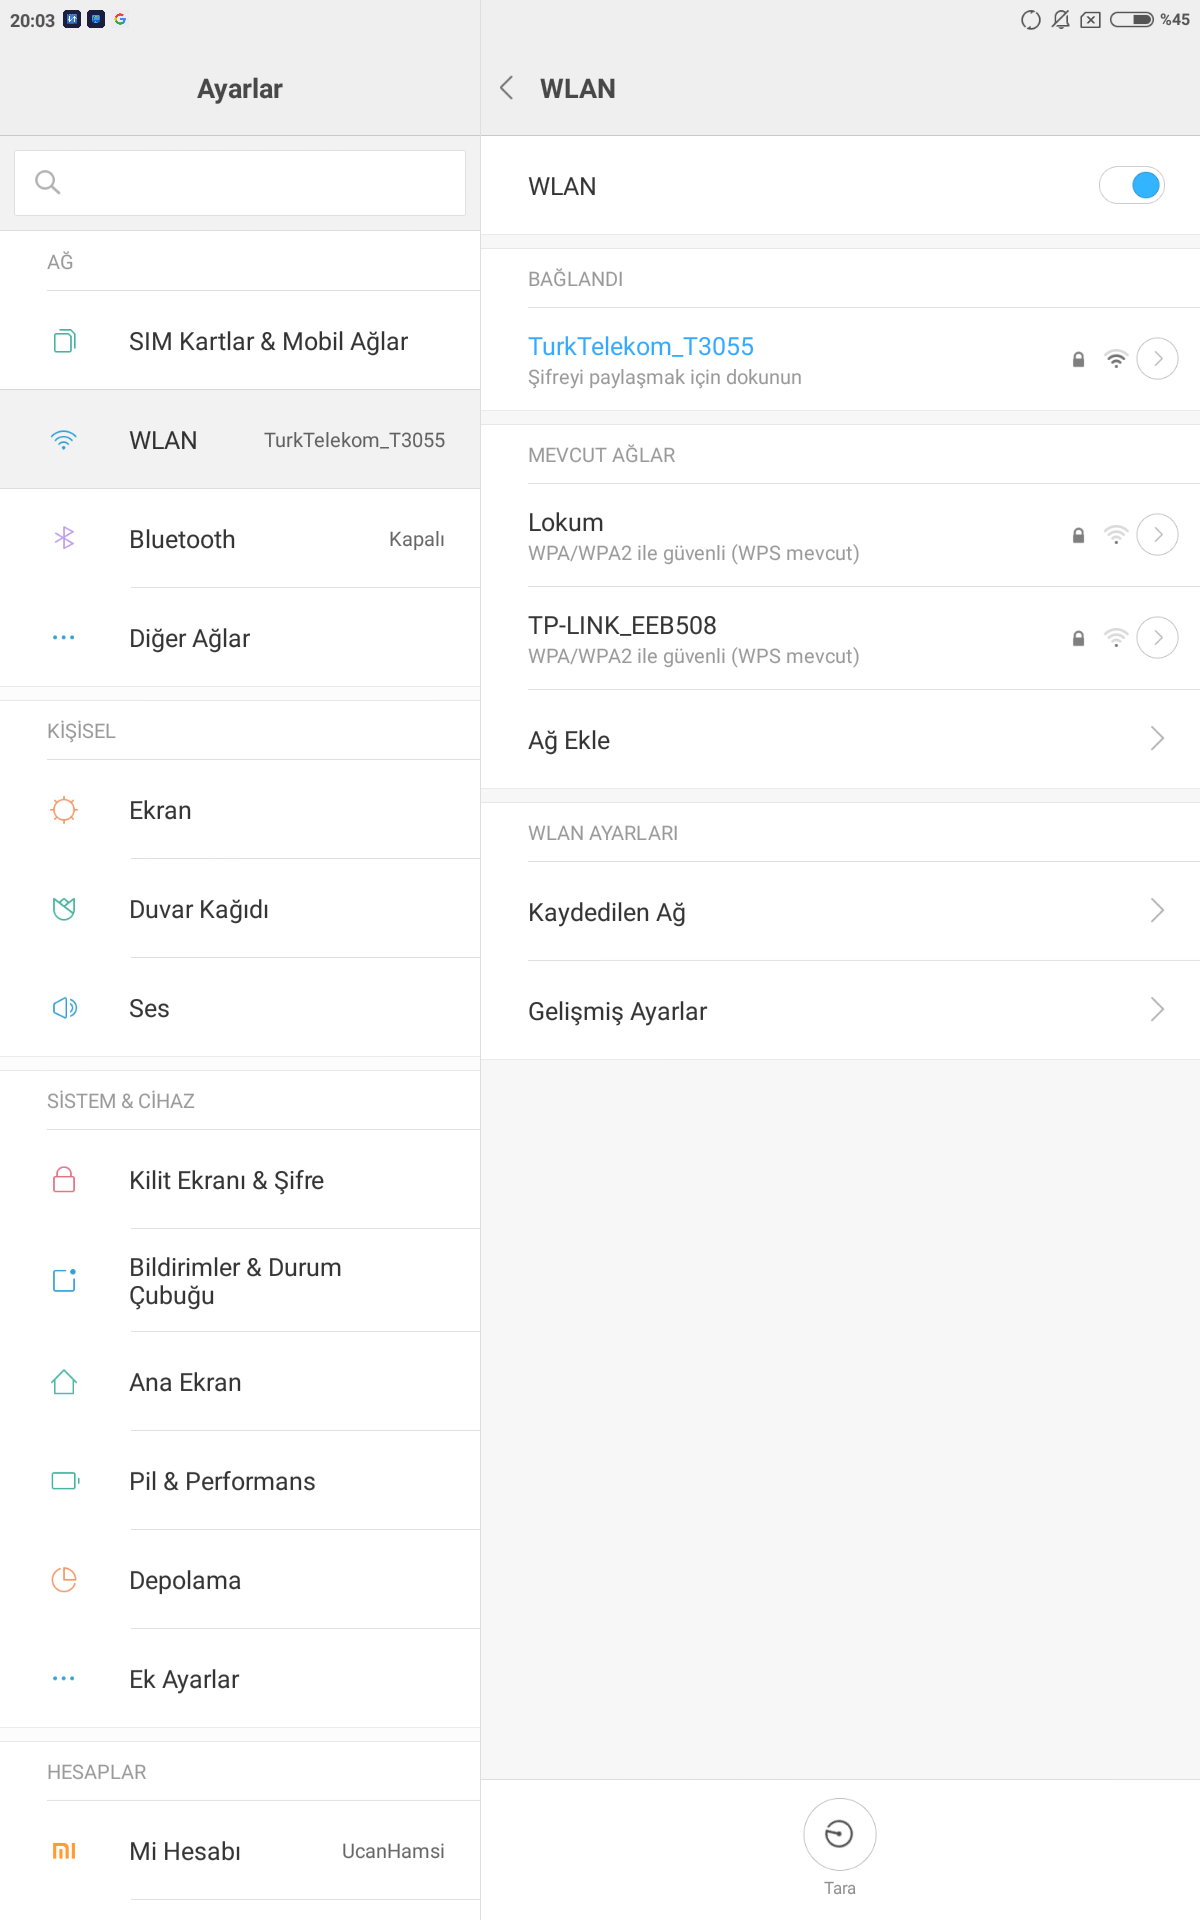The height and width of the screenshot is (1920, 1200).
Task: Click the brightness sun icon for Ekran
Action: pyautogui.click(x=64, y=810)
